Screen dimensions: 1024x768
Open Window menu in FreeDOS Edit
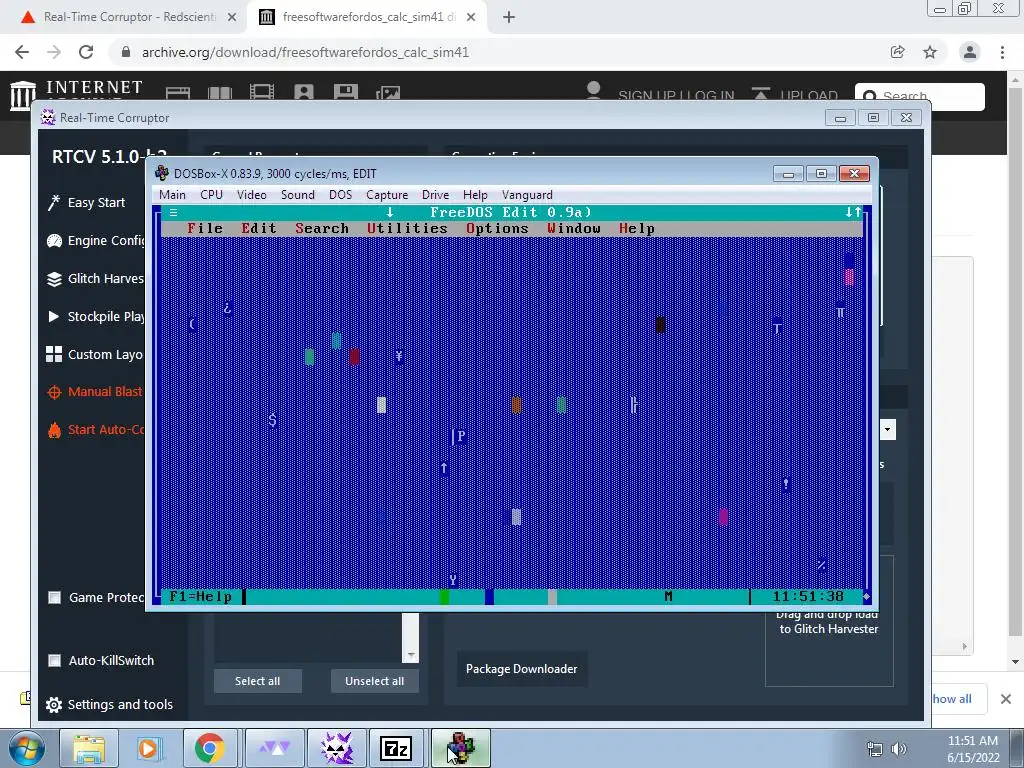[x=574, y=229]
